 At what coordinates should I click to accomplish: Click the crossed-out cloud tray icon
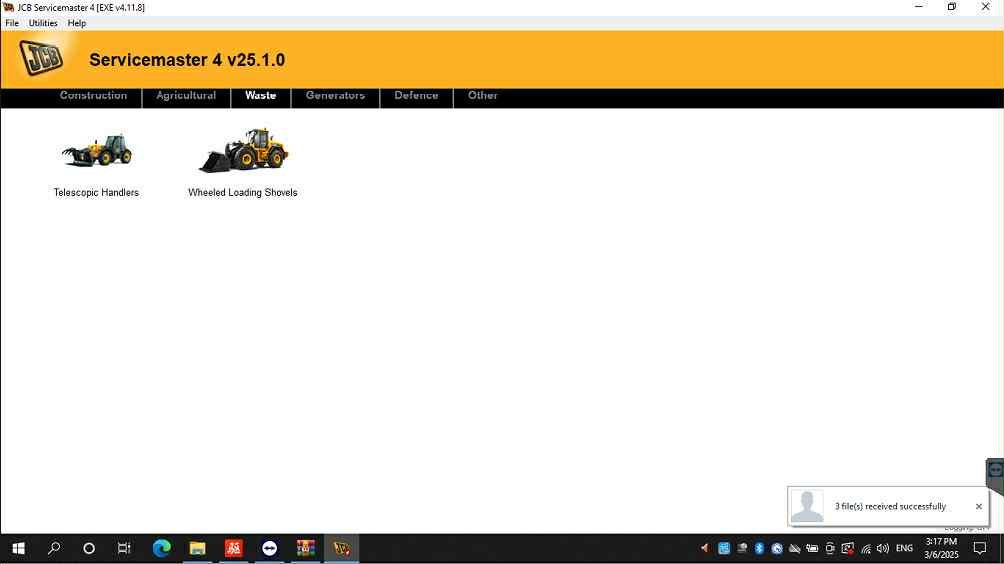[795, 549]
